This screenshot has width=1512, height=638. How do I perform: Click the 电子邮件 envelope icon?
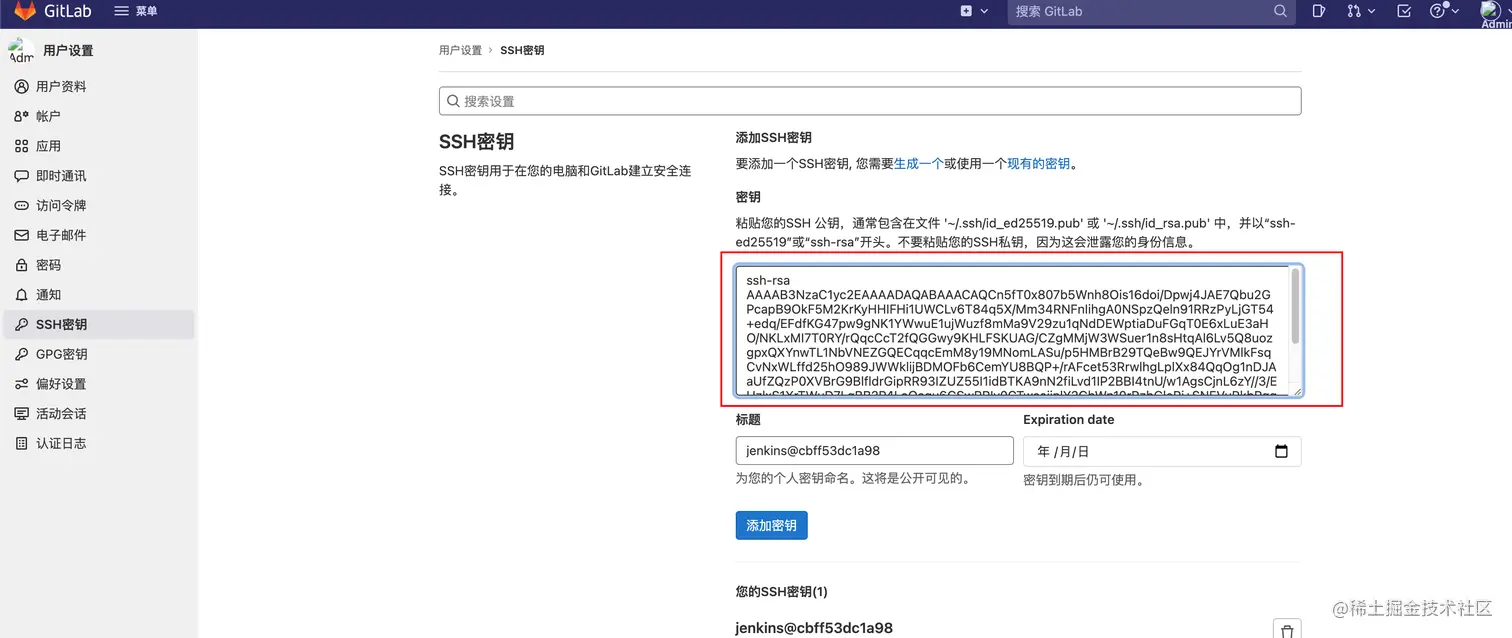[x=21, y=235]
